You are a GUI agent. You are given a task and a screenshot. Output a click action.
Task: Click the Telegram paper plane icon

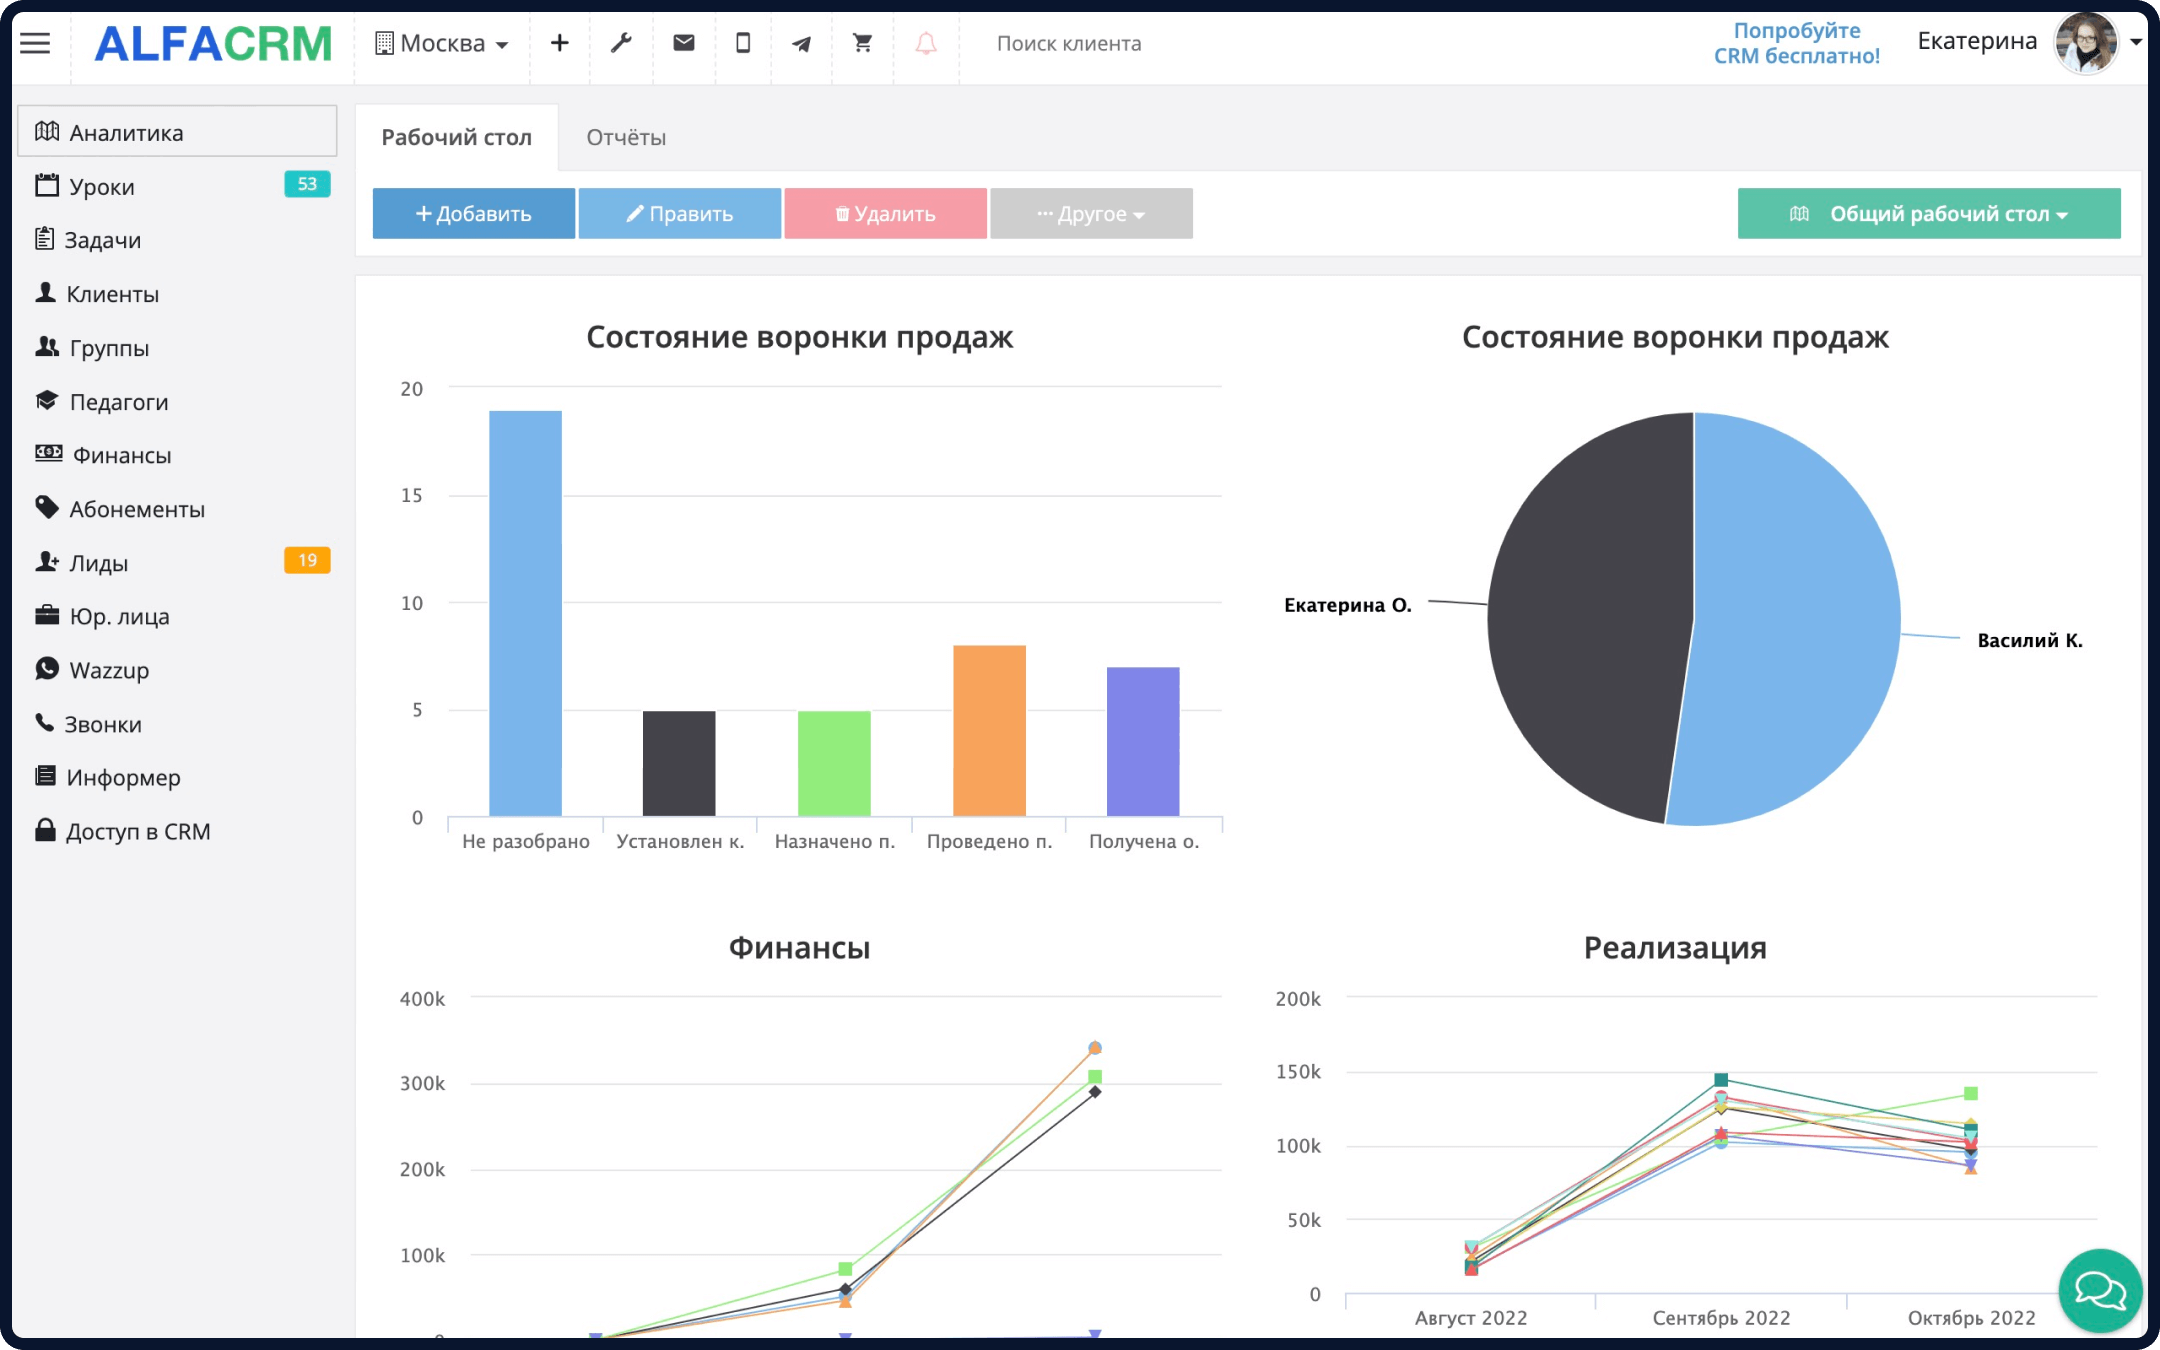(x=801, y=43)
